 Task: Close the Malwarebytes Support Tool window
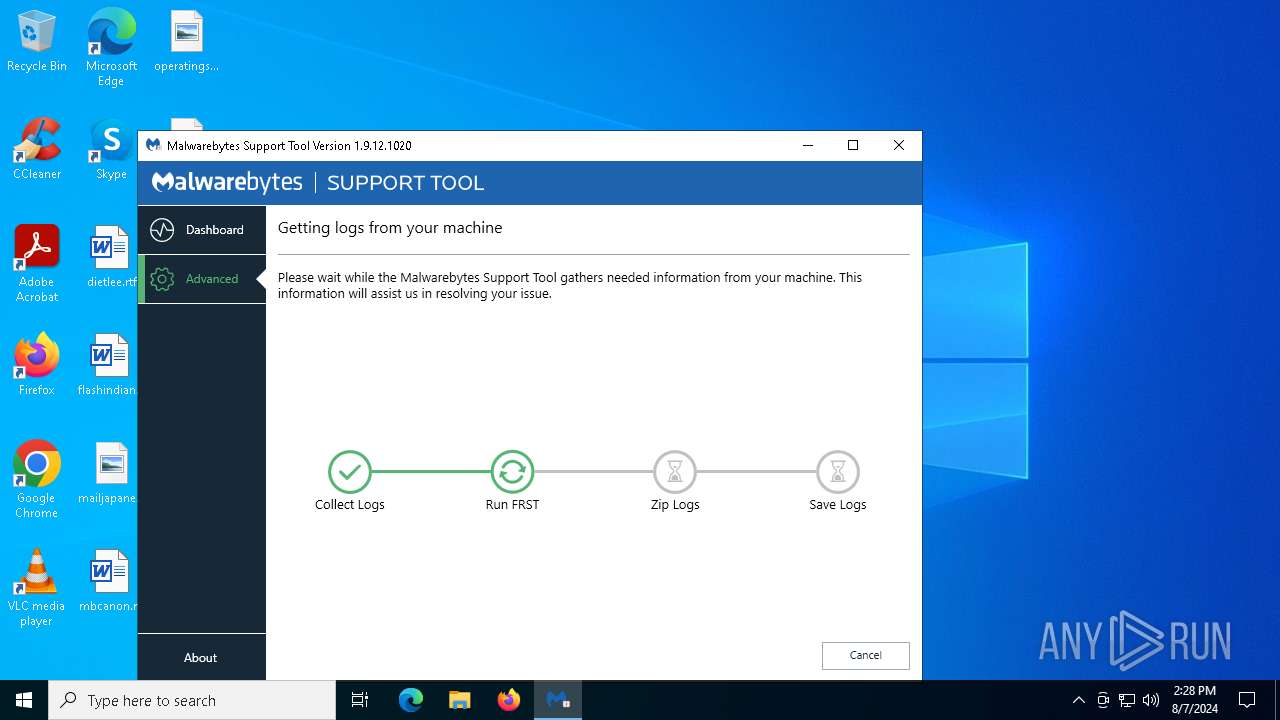tap(898, 145)
